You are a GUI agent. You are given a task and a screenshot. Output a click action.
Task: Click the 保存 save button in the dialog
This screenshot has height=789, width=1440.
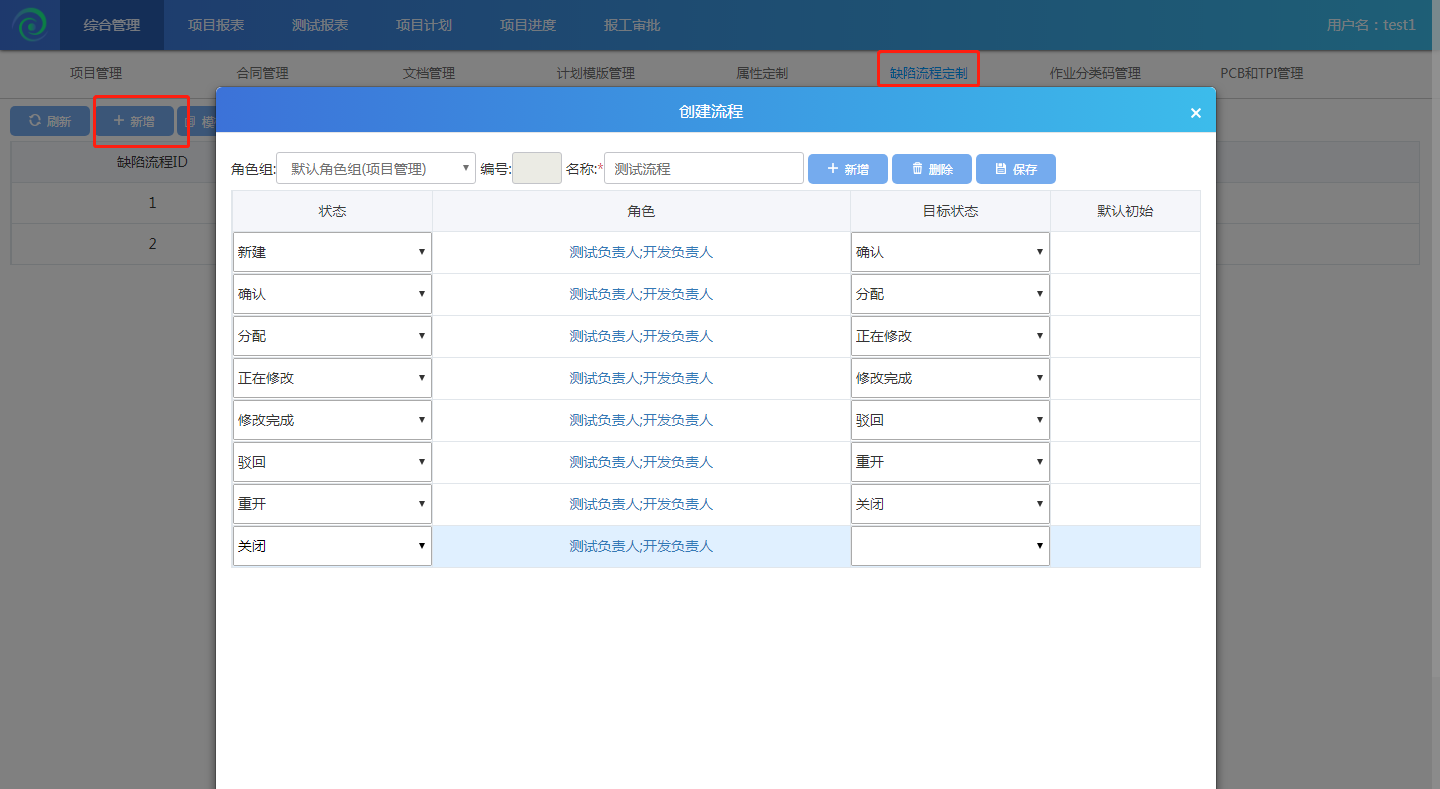1015,169
